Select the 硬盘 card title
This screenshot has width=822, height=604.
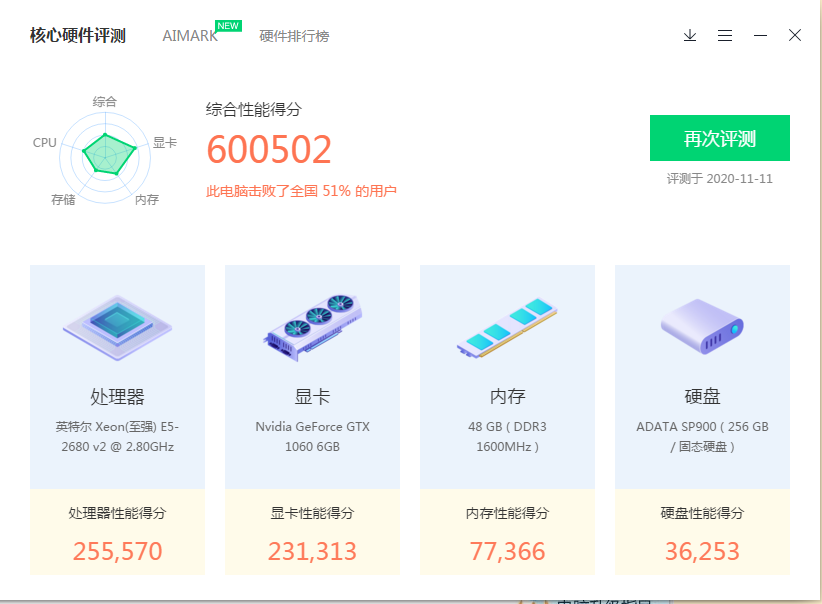pos(702,396)
